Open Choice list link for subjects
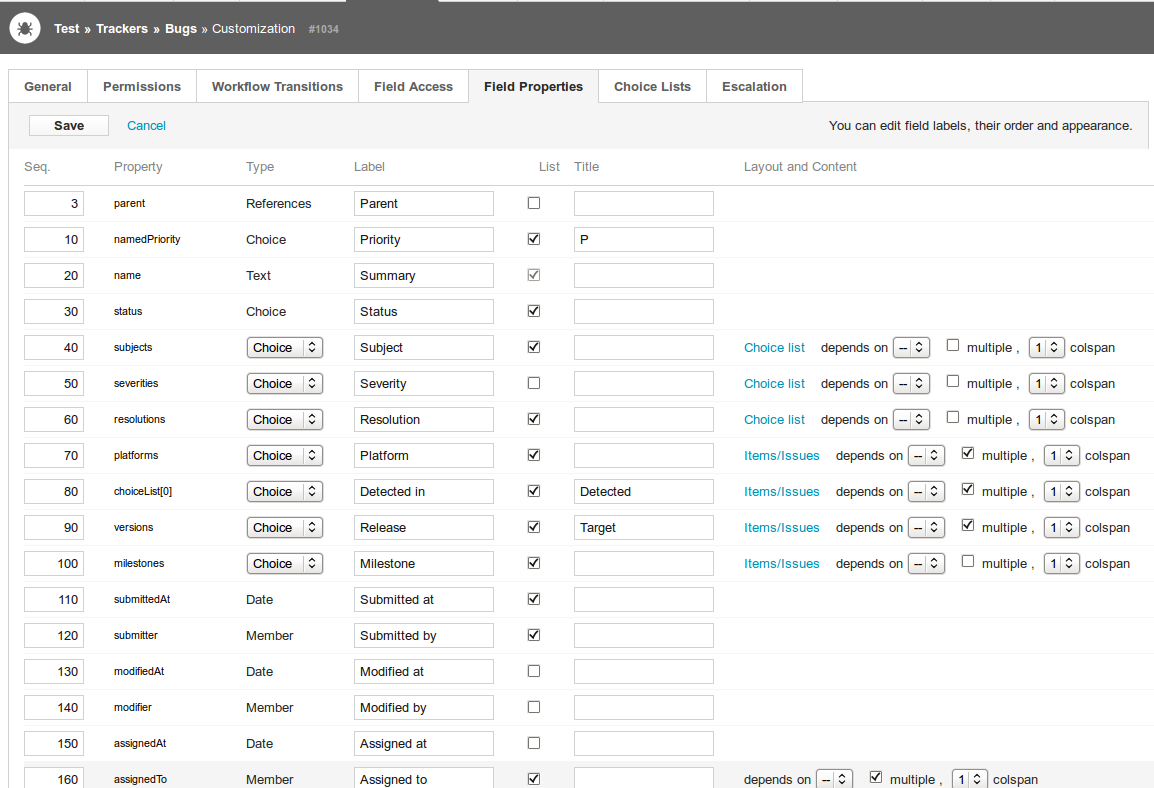 tap(774, 347)
